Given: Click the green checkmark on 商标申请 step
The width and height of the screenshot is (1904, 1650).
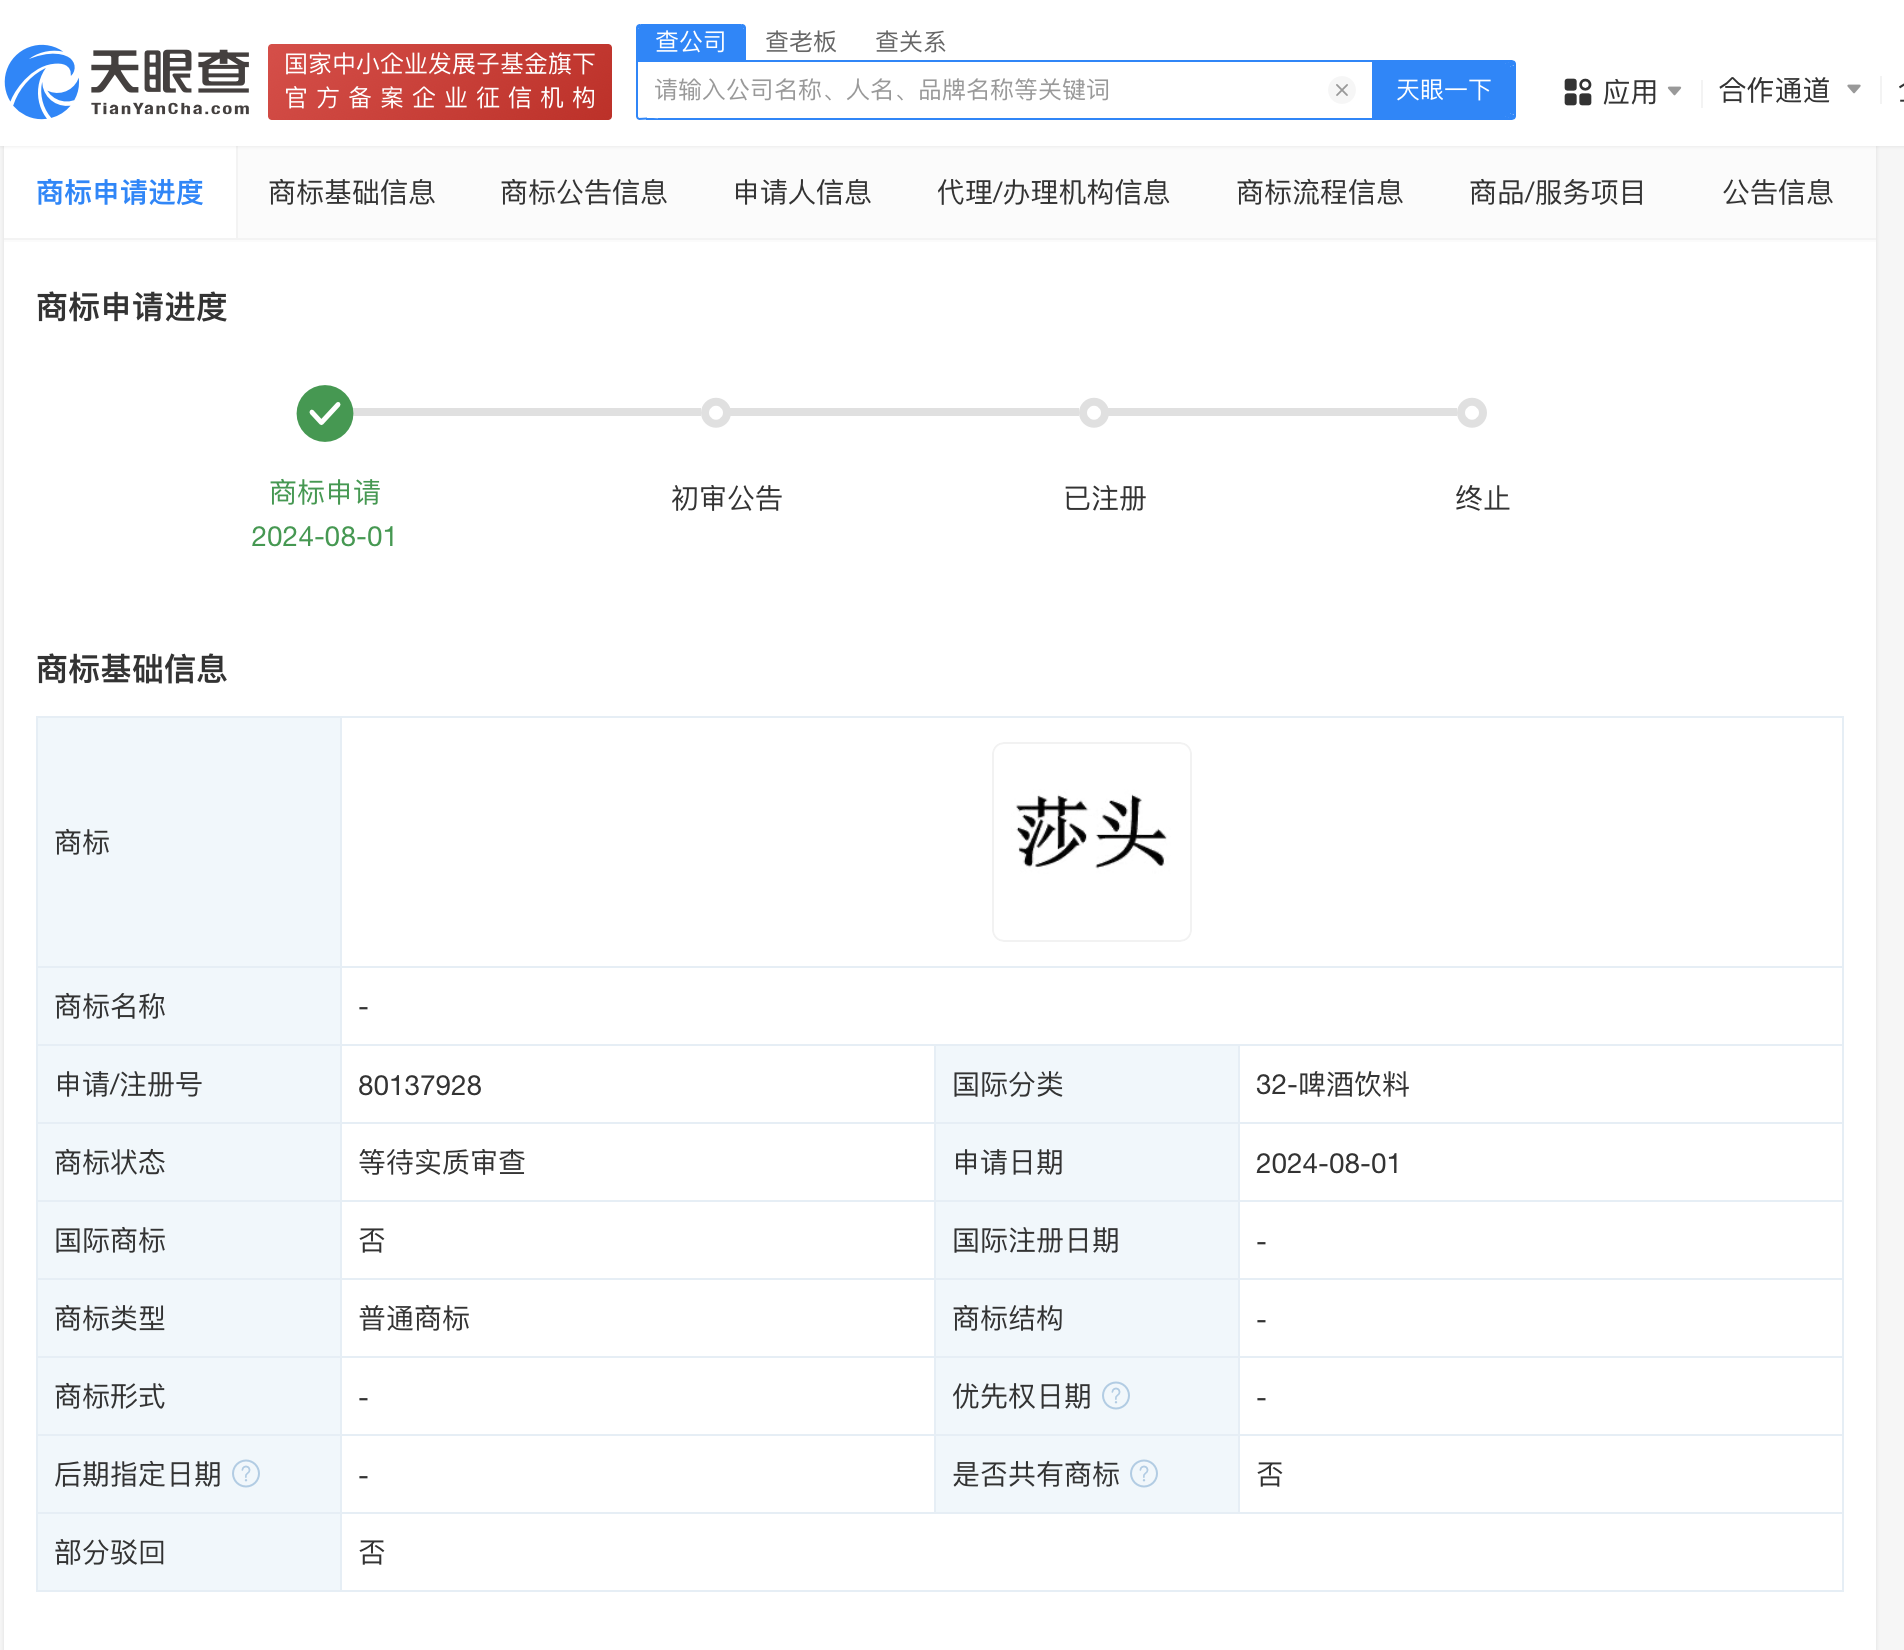Looking at the screenshot, I should [323, 413].
